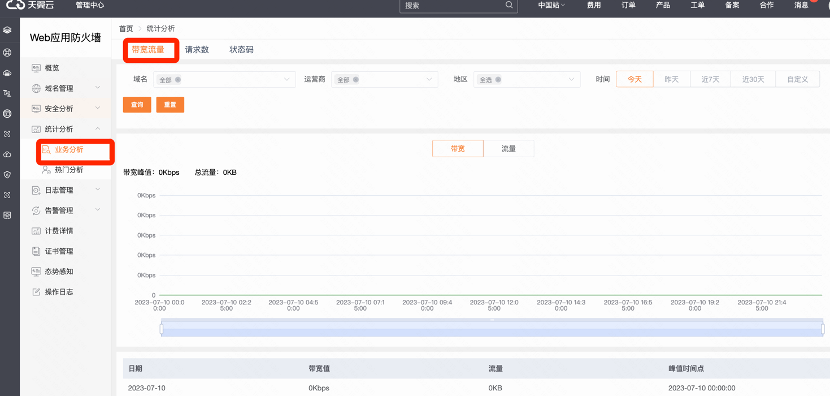This screenshot has height=396, width=830.
Task: Click the orange 查询 button
Action: [x=137, y=105]
